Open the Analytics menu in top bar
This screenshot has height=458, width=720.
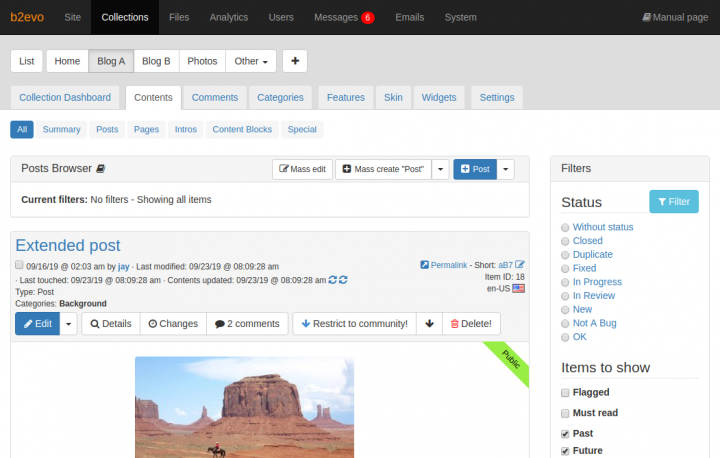pyautogui.click(x=229, y=17)
